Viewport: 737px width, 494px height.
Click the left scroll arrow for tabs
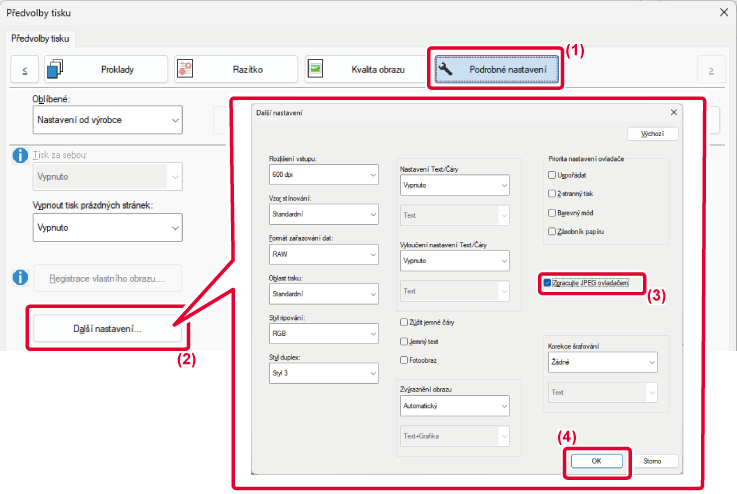coord(24,69)
